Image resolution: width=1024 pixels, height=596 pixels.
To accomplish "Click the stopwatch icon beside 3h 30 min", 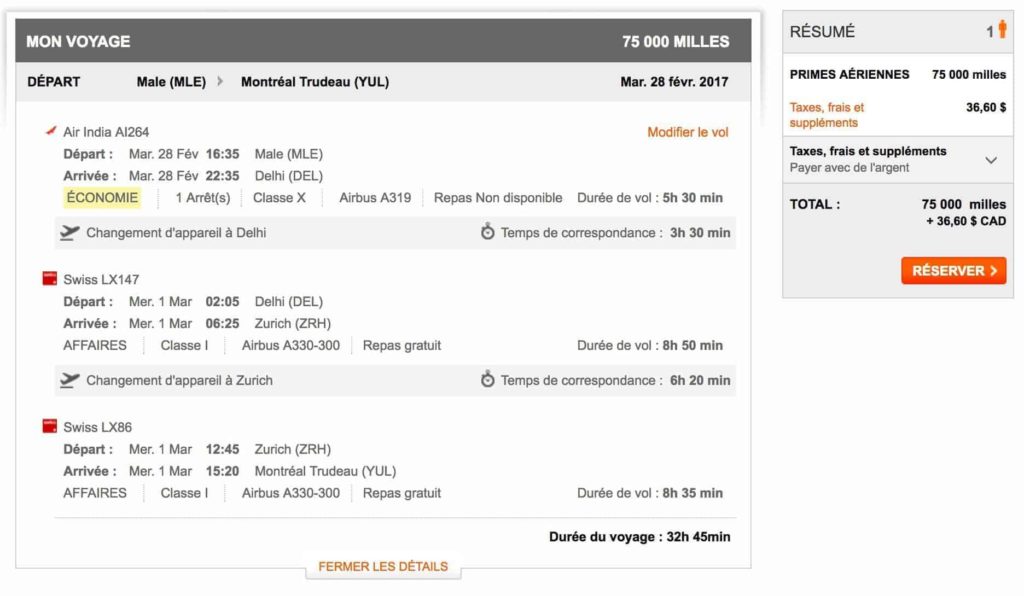I will [x=488, y=233].
